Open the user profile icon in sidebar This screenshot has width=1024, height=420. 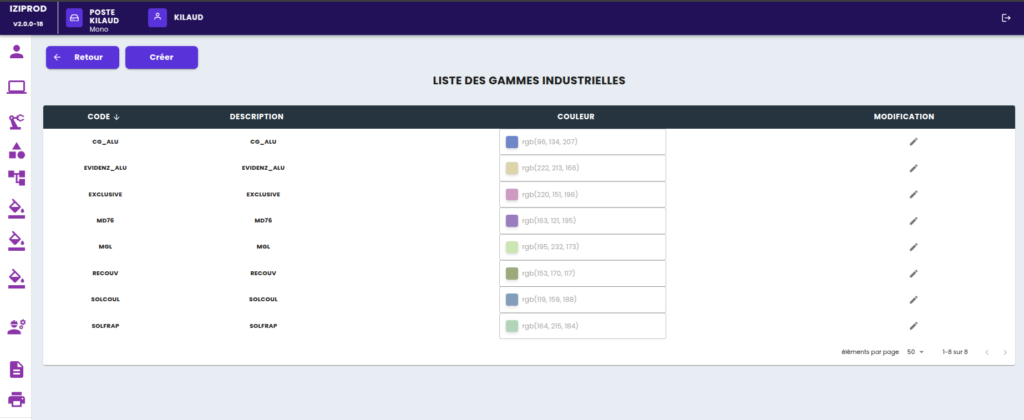[x=16, y=52]
